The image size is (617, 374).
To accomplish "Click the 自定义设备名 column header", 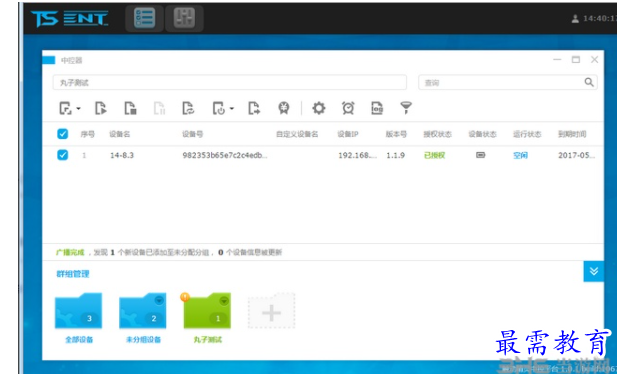I will tap(297, 134).
